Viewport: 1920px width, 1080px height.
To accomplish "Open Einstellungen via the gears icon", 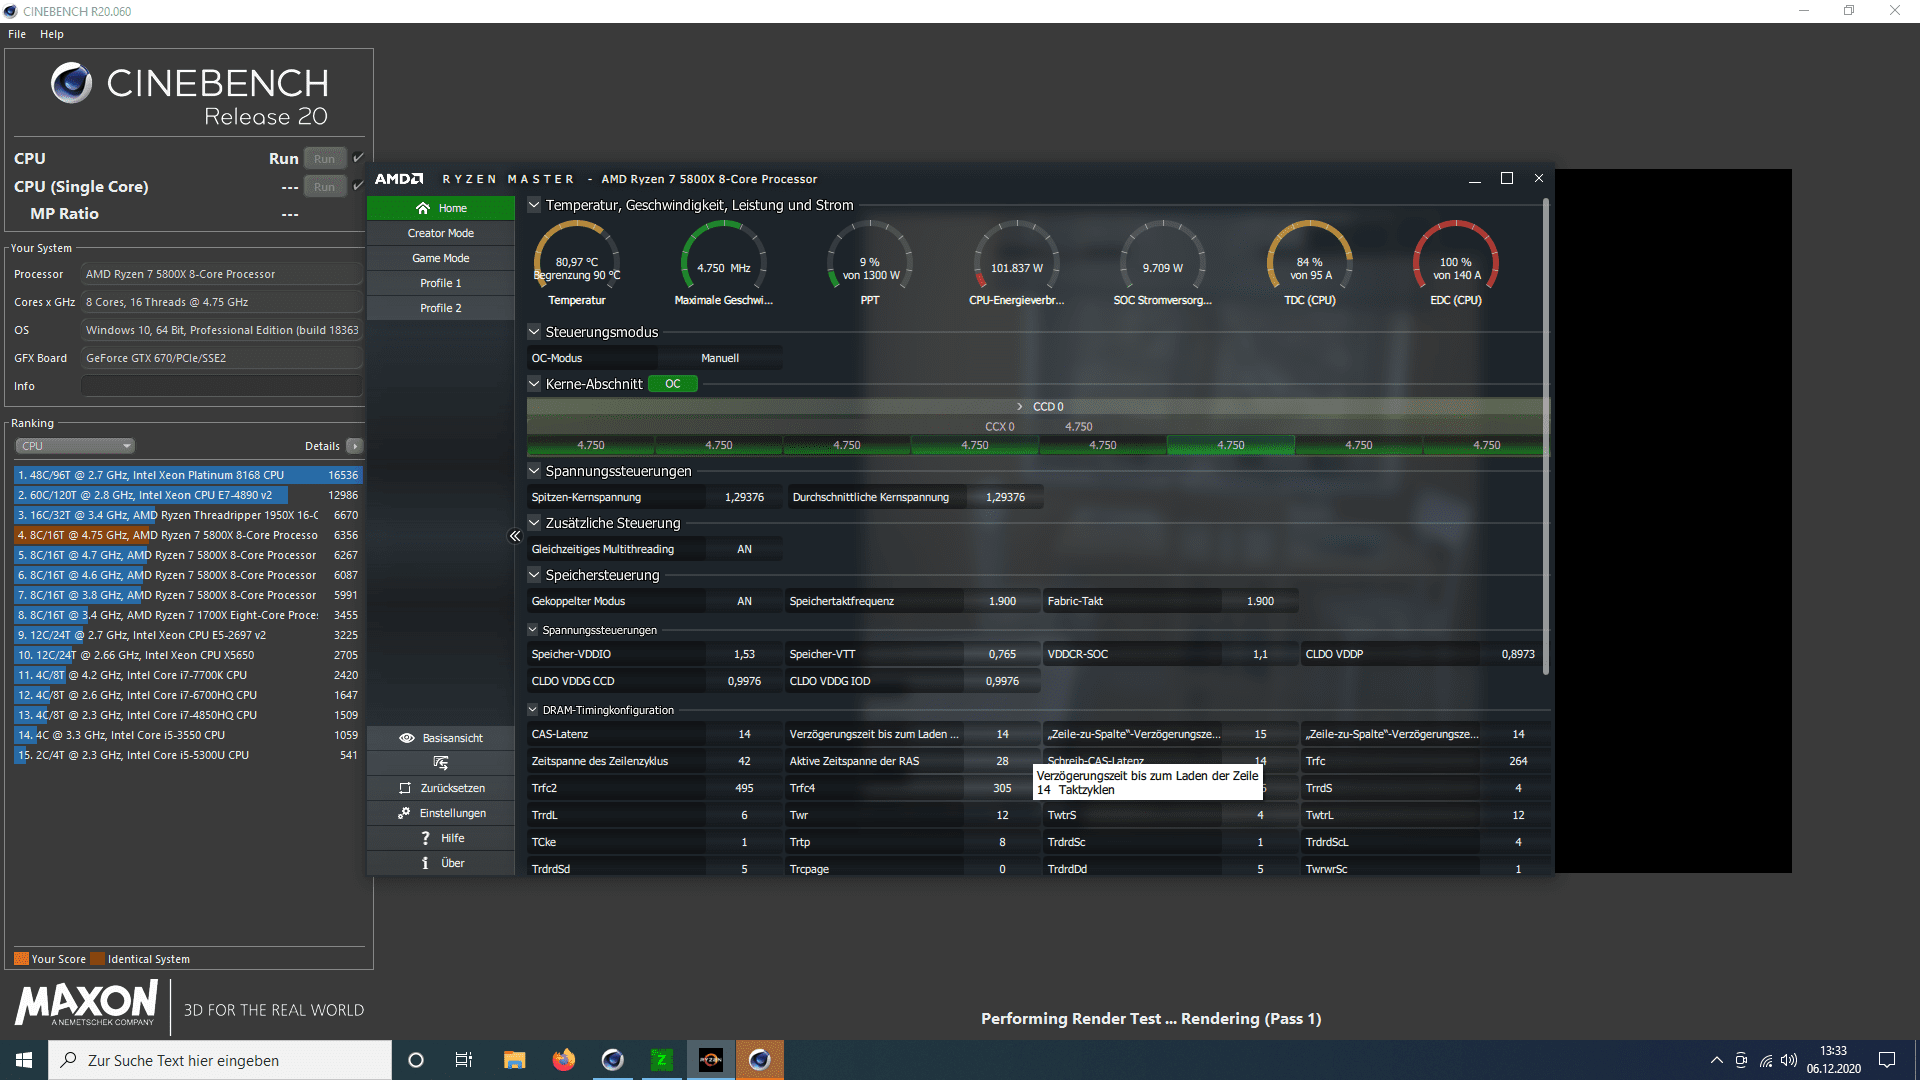I will 404,813.
